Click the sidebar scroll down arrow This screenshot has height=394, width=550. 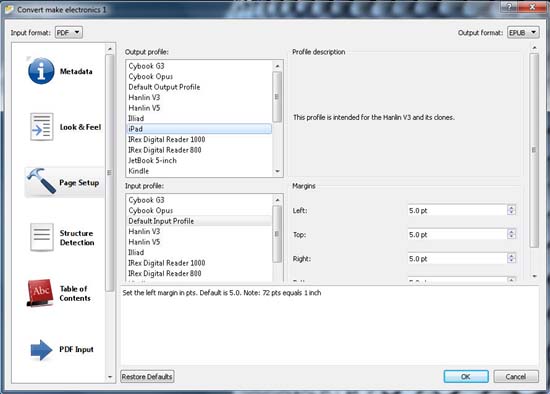click(x=110, y=377)
